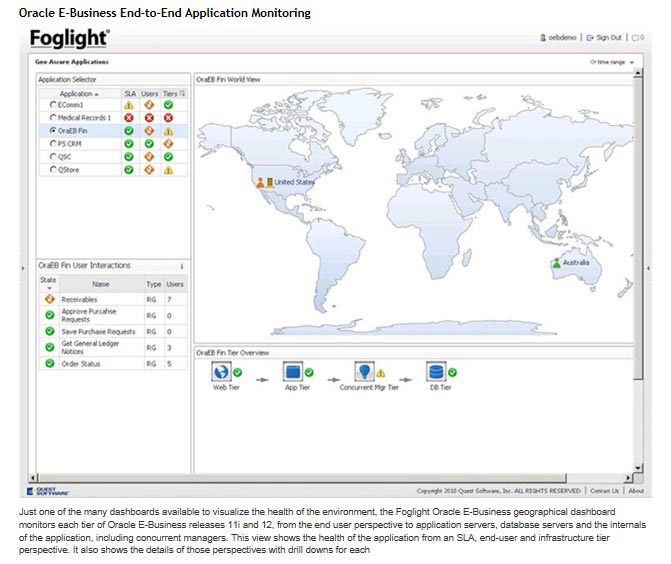671x564 pixels.
Task: Click EComm1 SLA warning icon
Action: tap(129, 105)
